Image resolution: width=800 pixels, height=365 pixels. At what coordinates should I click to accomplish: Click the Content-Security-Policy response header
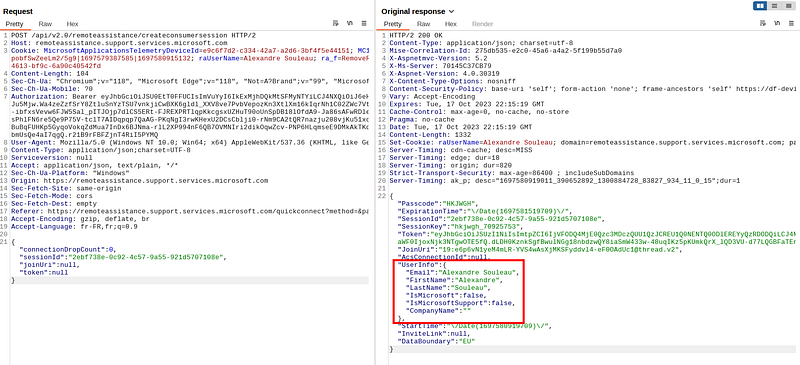click(594, 89)
